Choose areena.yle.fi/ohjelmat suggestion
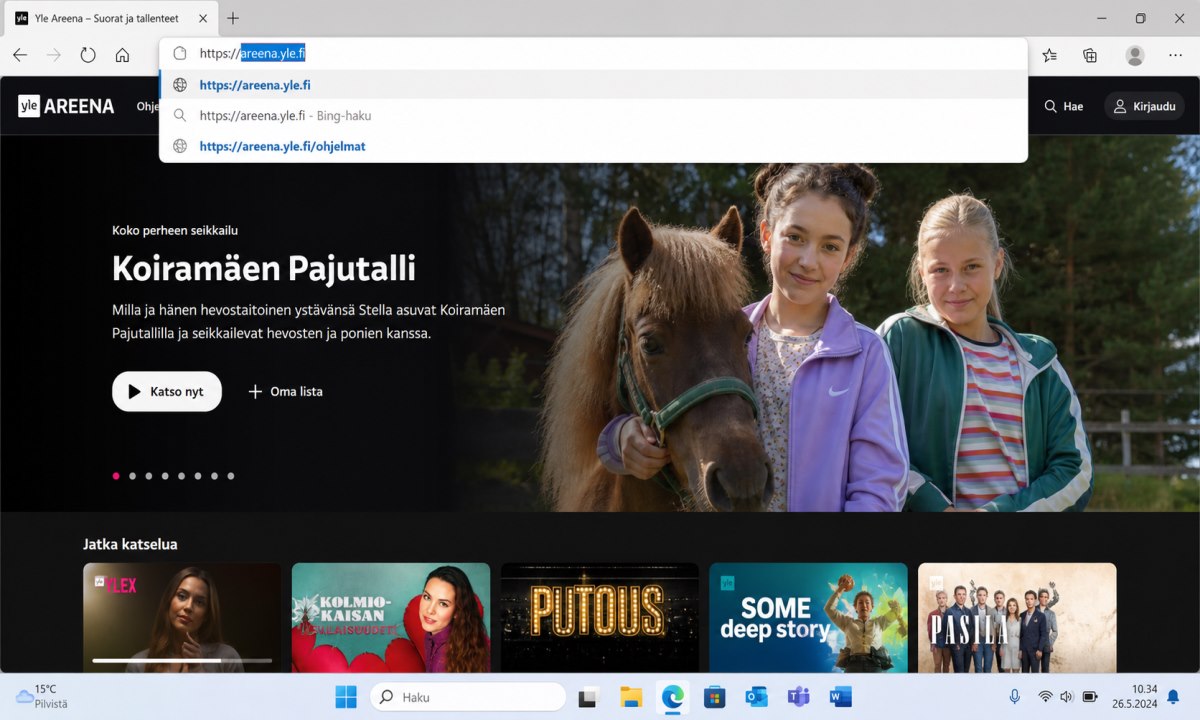 coord(594,146)
